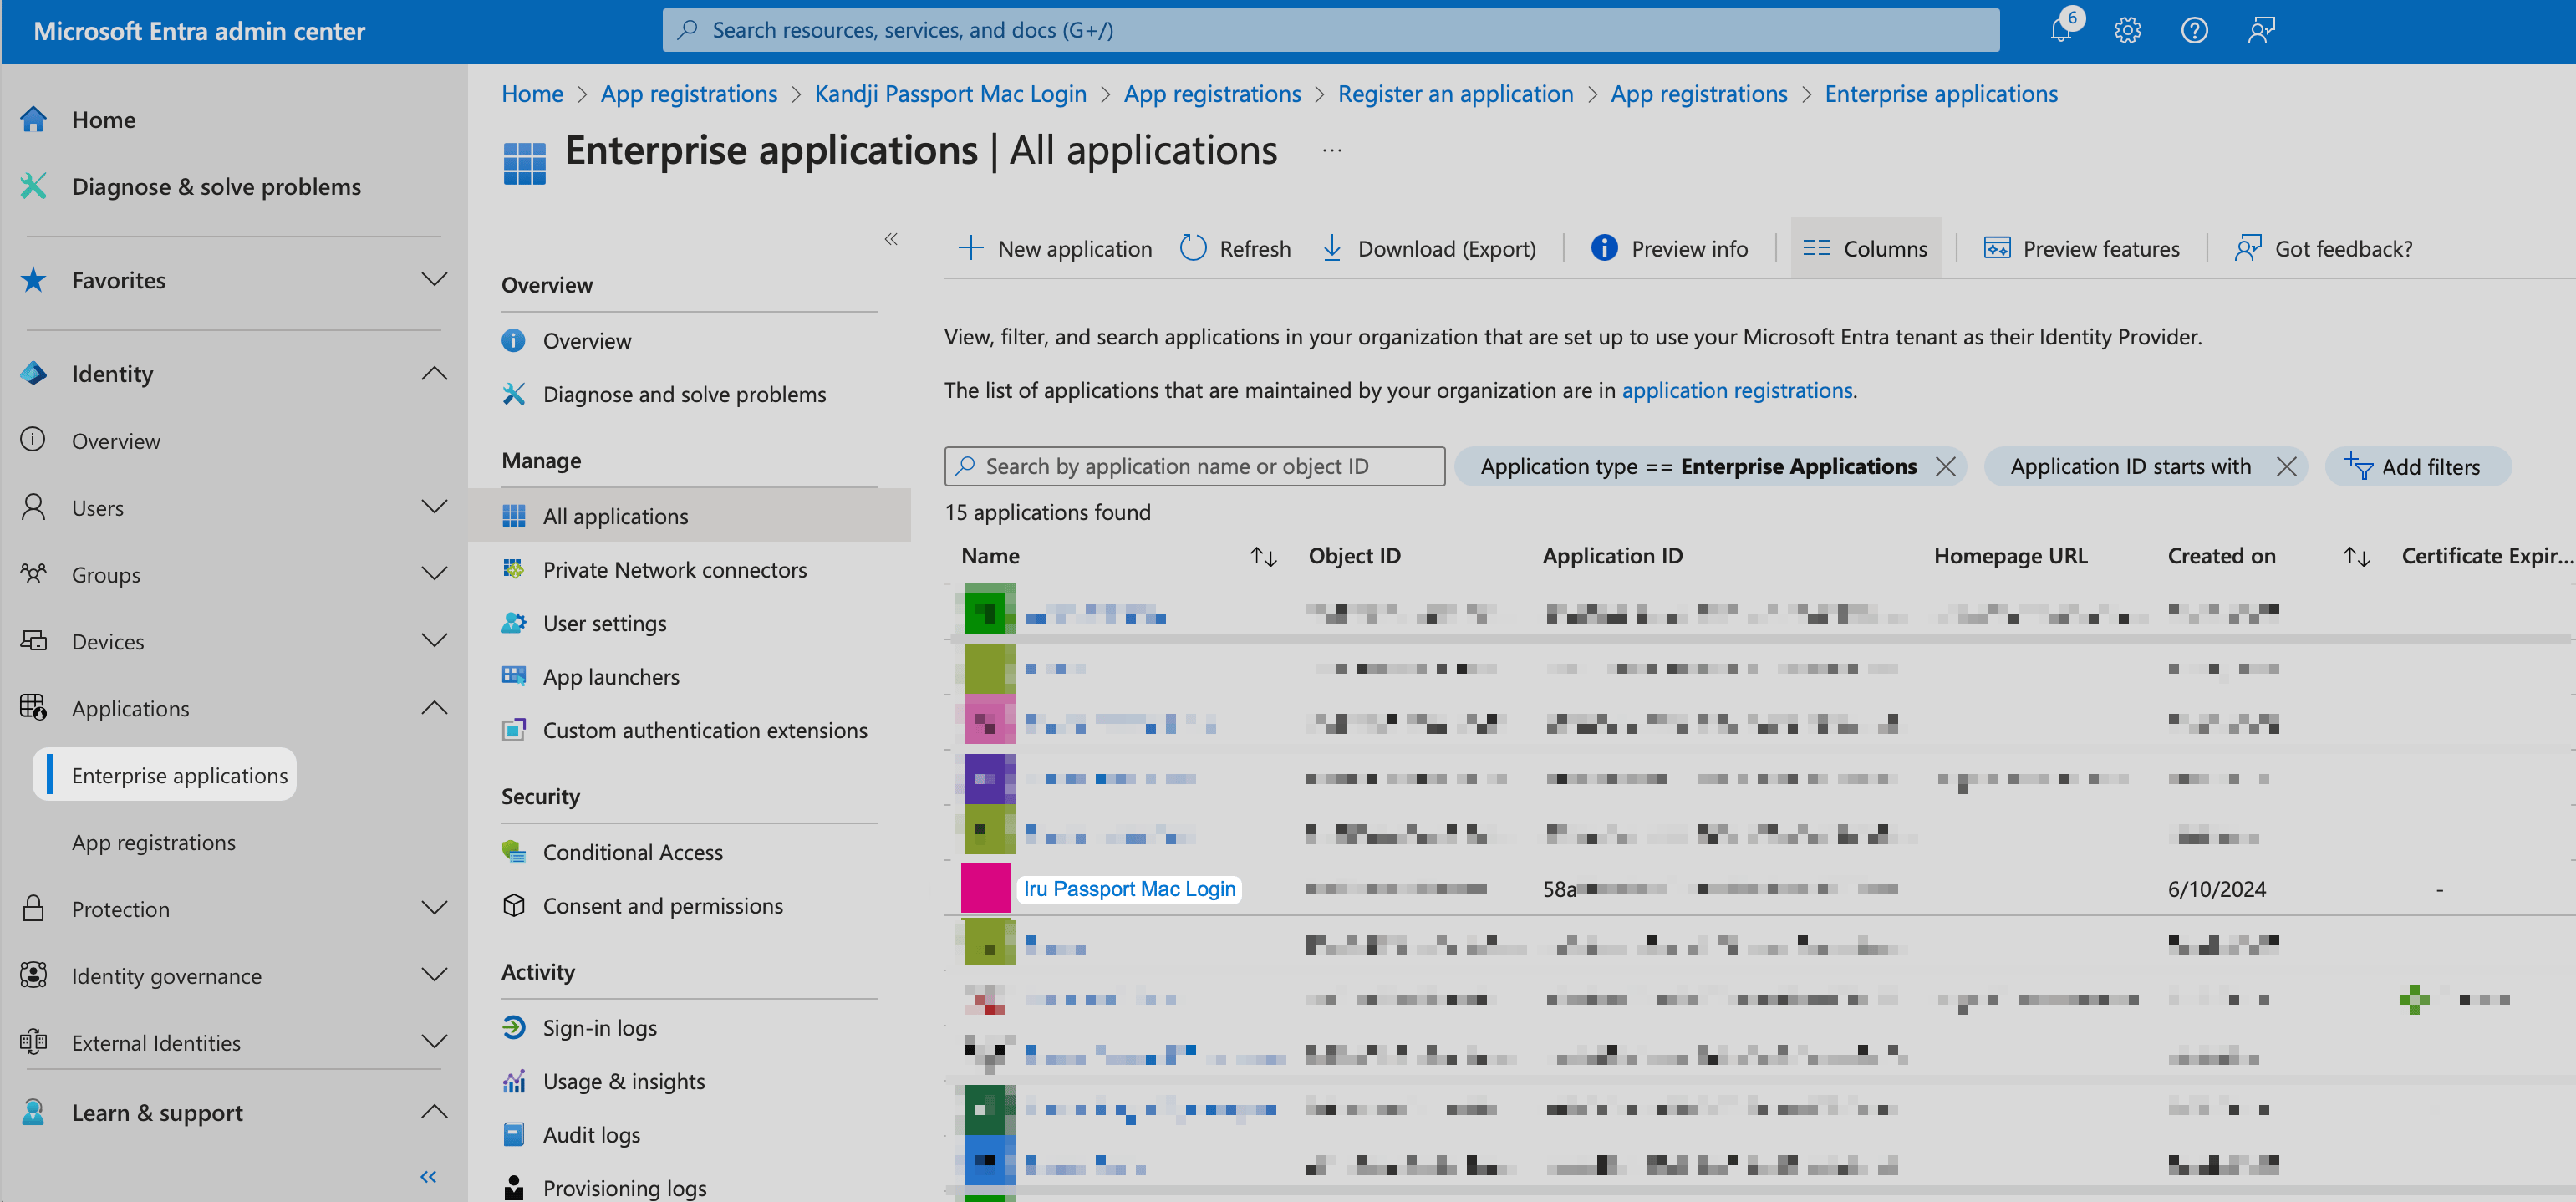Expand the Users chevron
The image size is (2576, 1202).
pyautogui.click(x=434, y=507)
